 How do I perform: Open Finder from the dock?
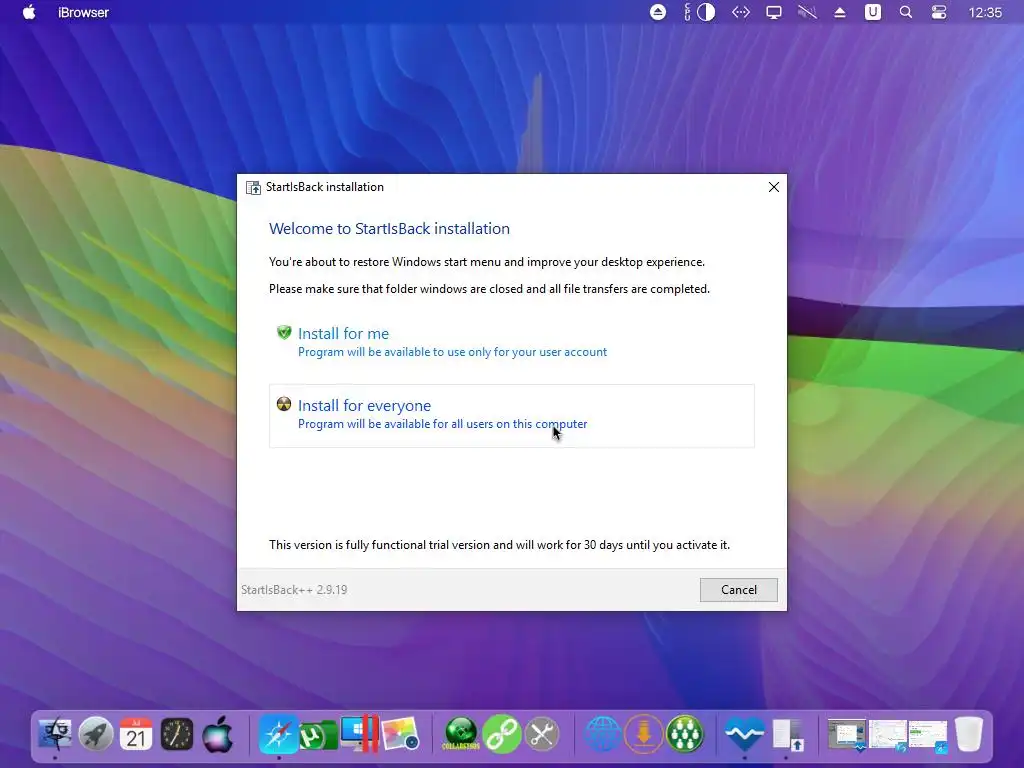click(x=56, y=734)
